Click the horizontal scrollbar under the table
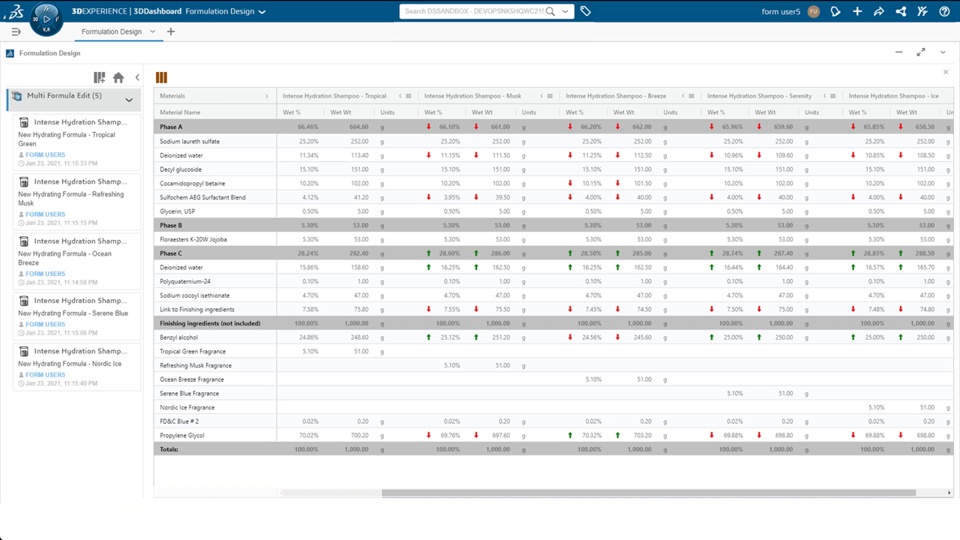The image size is (960, 540). point(649,493)
